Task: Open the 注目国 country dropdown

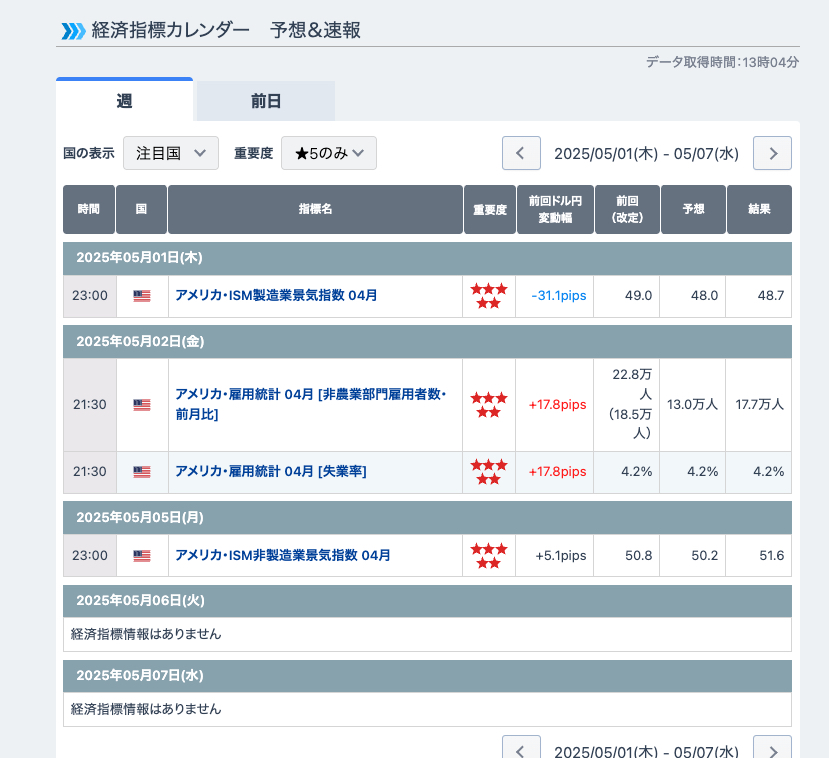Action: [x=171, y=153]
